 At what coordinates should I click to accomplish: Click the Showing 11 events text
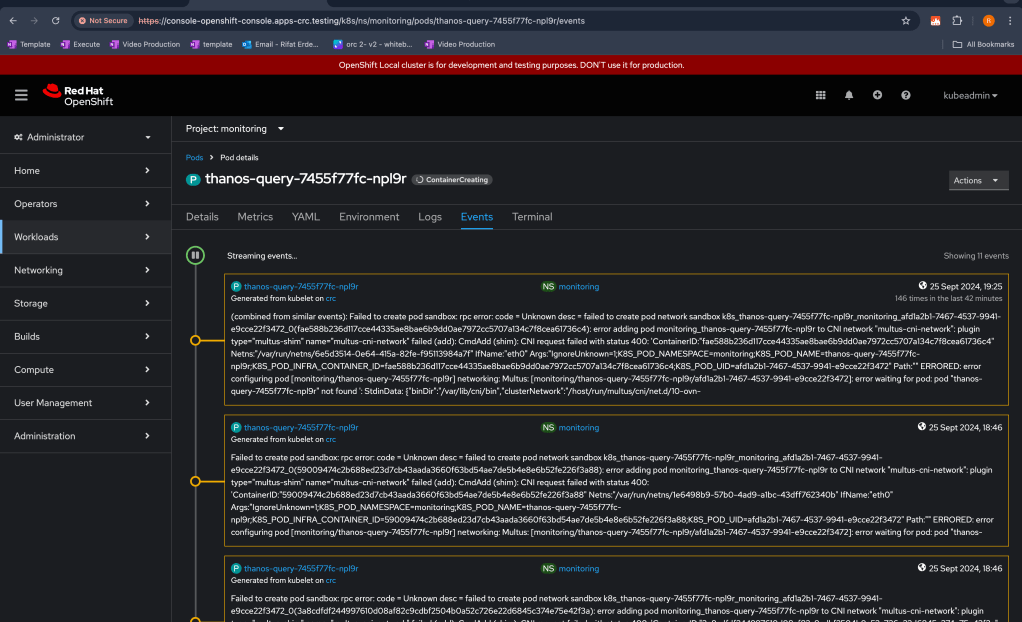coord(976,256)
